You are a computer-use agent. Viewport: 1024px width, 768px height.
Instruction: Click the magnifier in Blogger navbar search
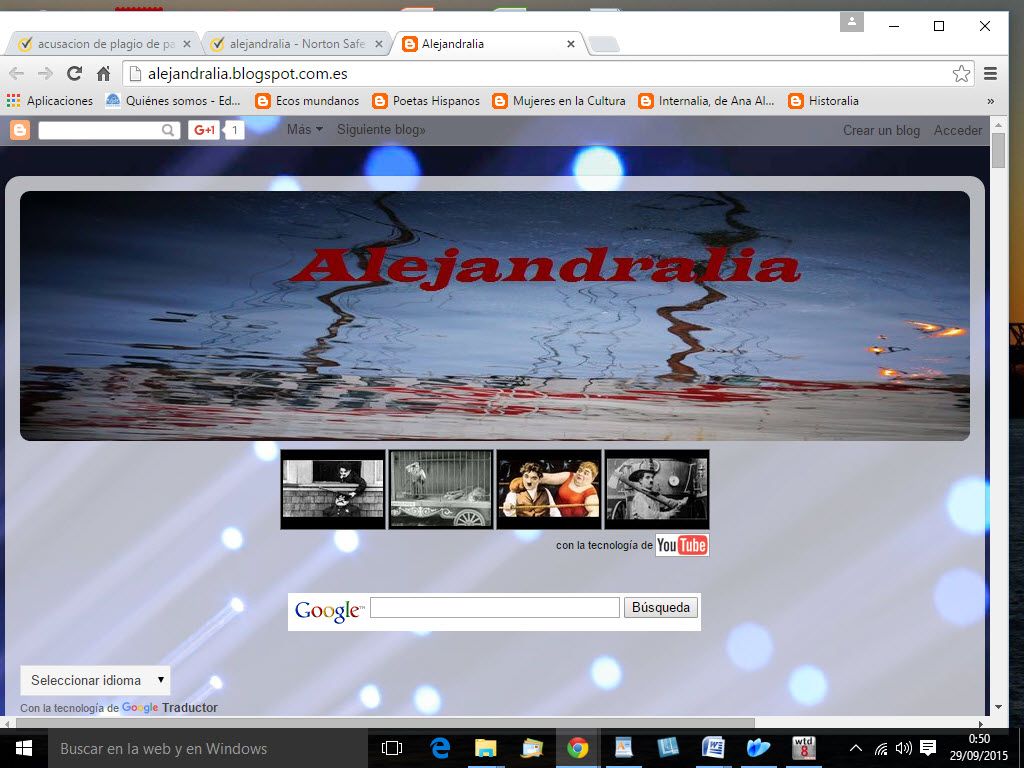click(168, 130)
